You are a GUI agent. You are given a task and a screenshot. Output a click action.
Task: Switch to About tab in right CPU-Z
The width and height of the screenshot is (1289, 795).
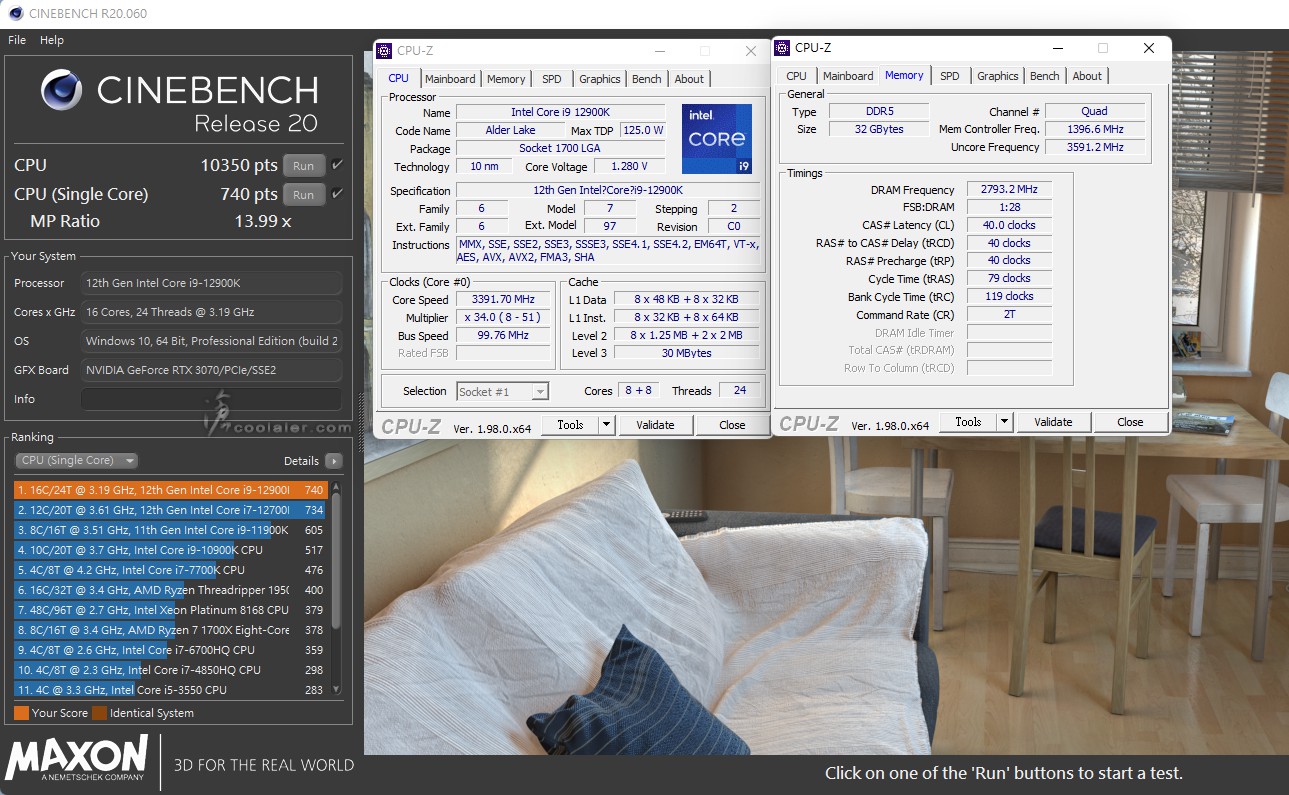pos(1087,76)
